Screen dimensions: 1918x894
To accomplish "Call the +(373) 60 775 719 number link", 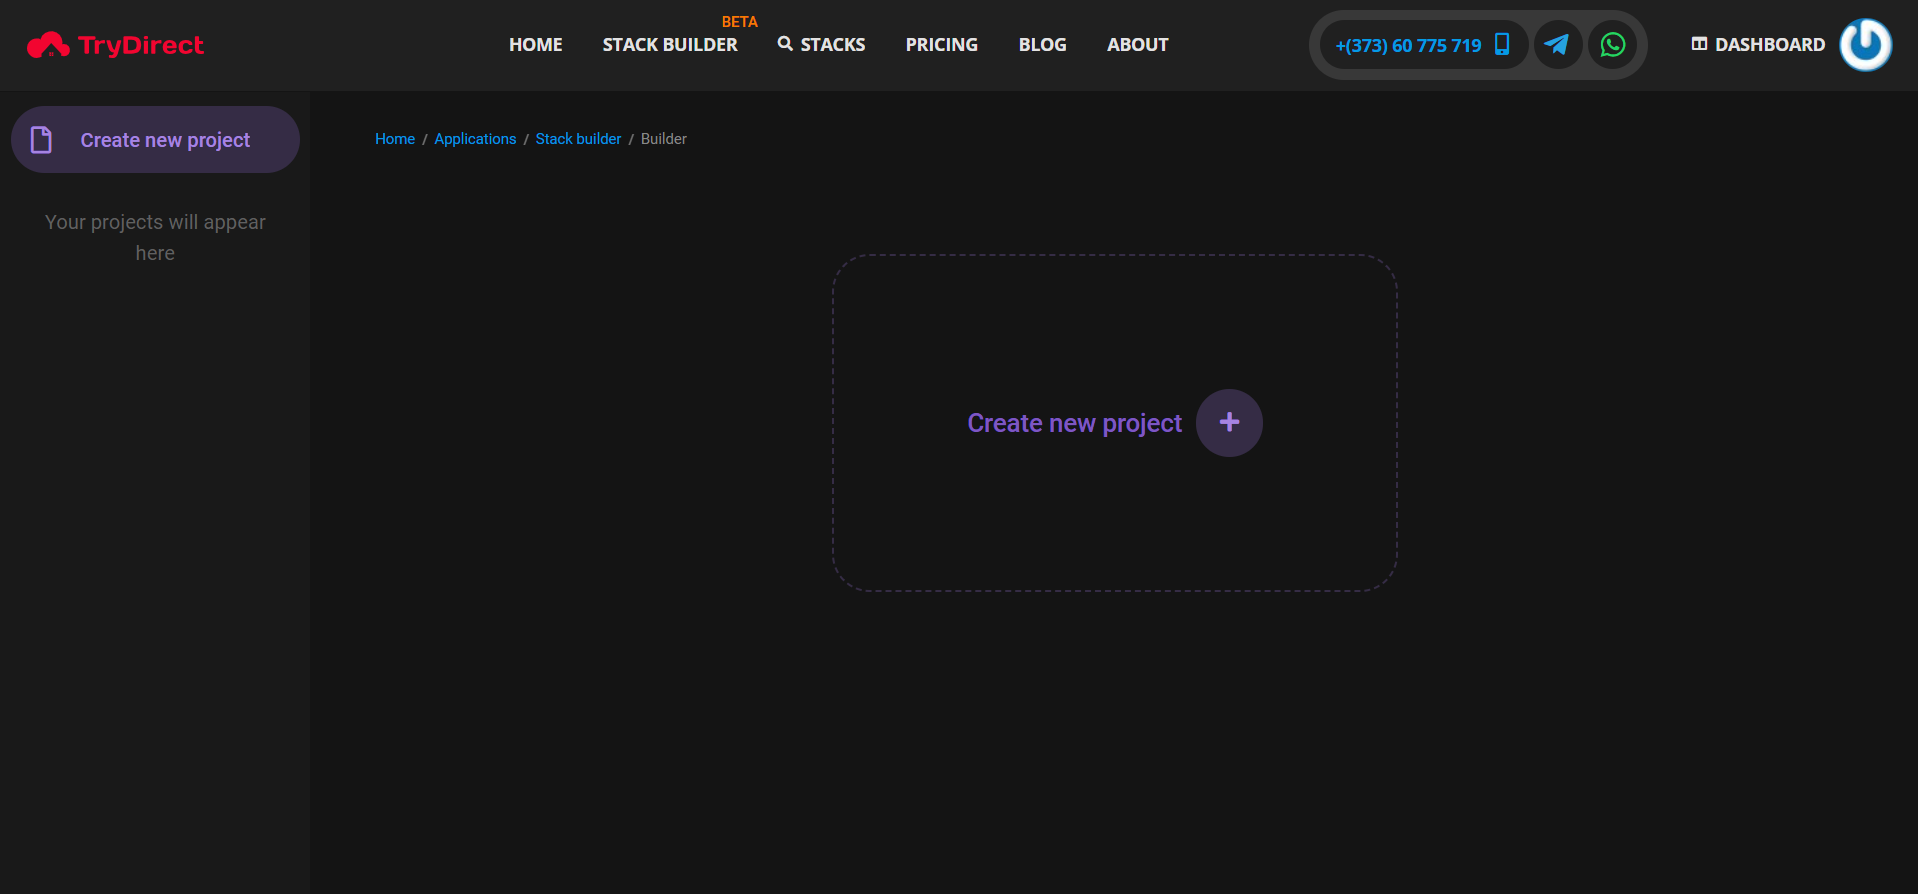I will [x=1408, y=46].
